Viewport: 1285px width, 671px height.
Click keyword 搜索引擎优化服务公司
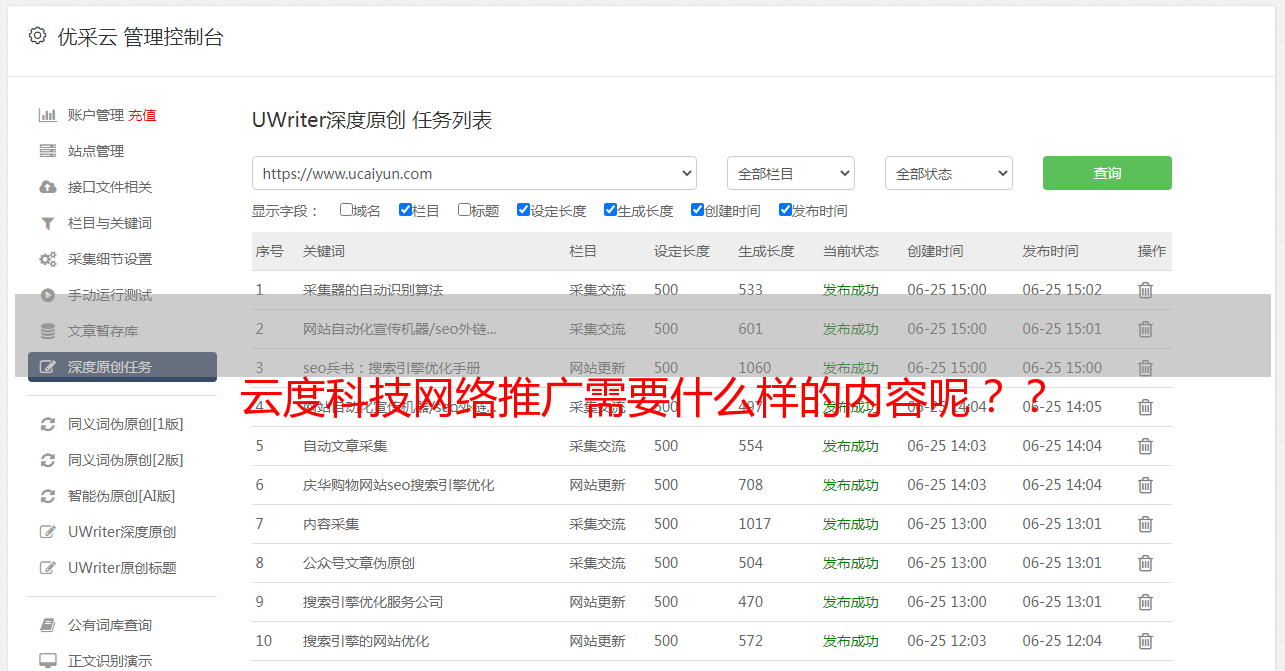point(373,602)
